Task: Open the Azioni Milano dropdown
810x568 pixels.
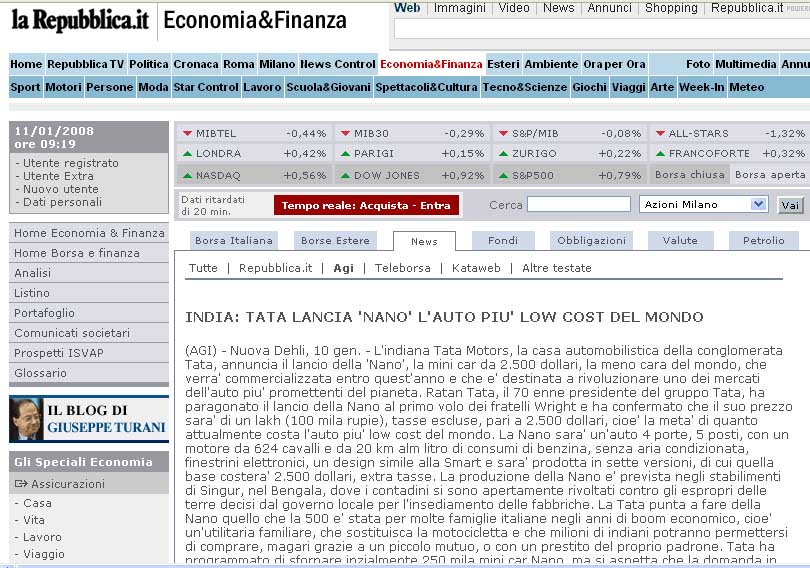Action: 757,204
